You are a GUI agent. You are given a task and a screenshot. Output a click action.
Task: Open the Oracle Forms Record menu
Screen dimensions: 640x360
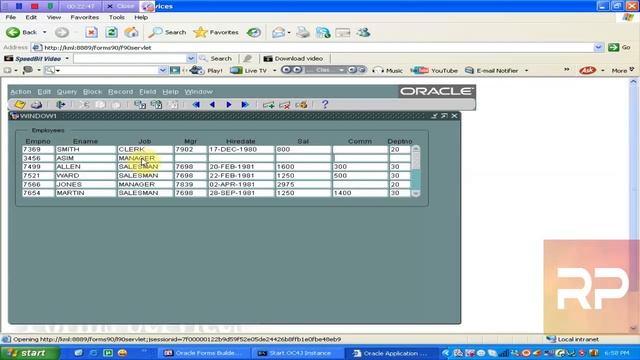coord(120,92)
